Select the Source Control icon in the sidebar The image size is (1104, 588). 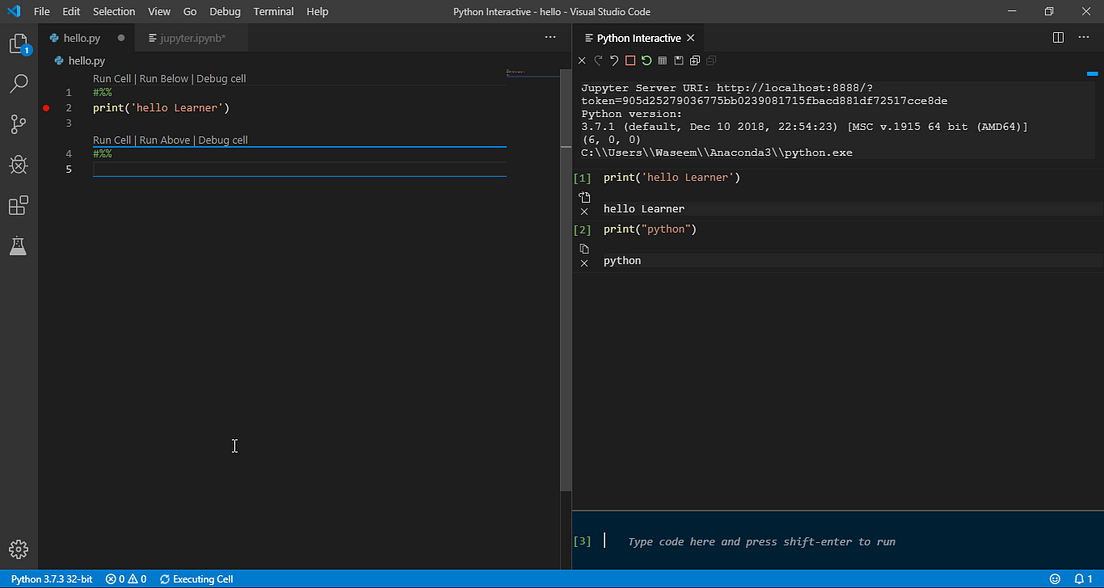pyautogui.click(x=18, y=123)
